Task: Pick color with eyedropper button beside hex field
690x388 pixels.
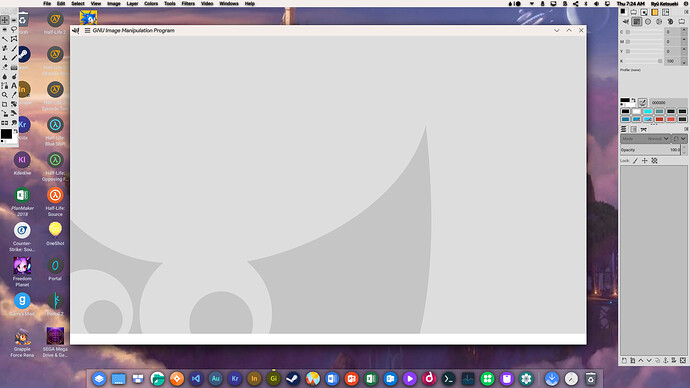Action: point(642,102)
